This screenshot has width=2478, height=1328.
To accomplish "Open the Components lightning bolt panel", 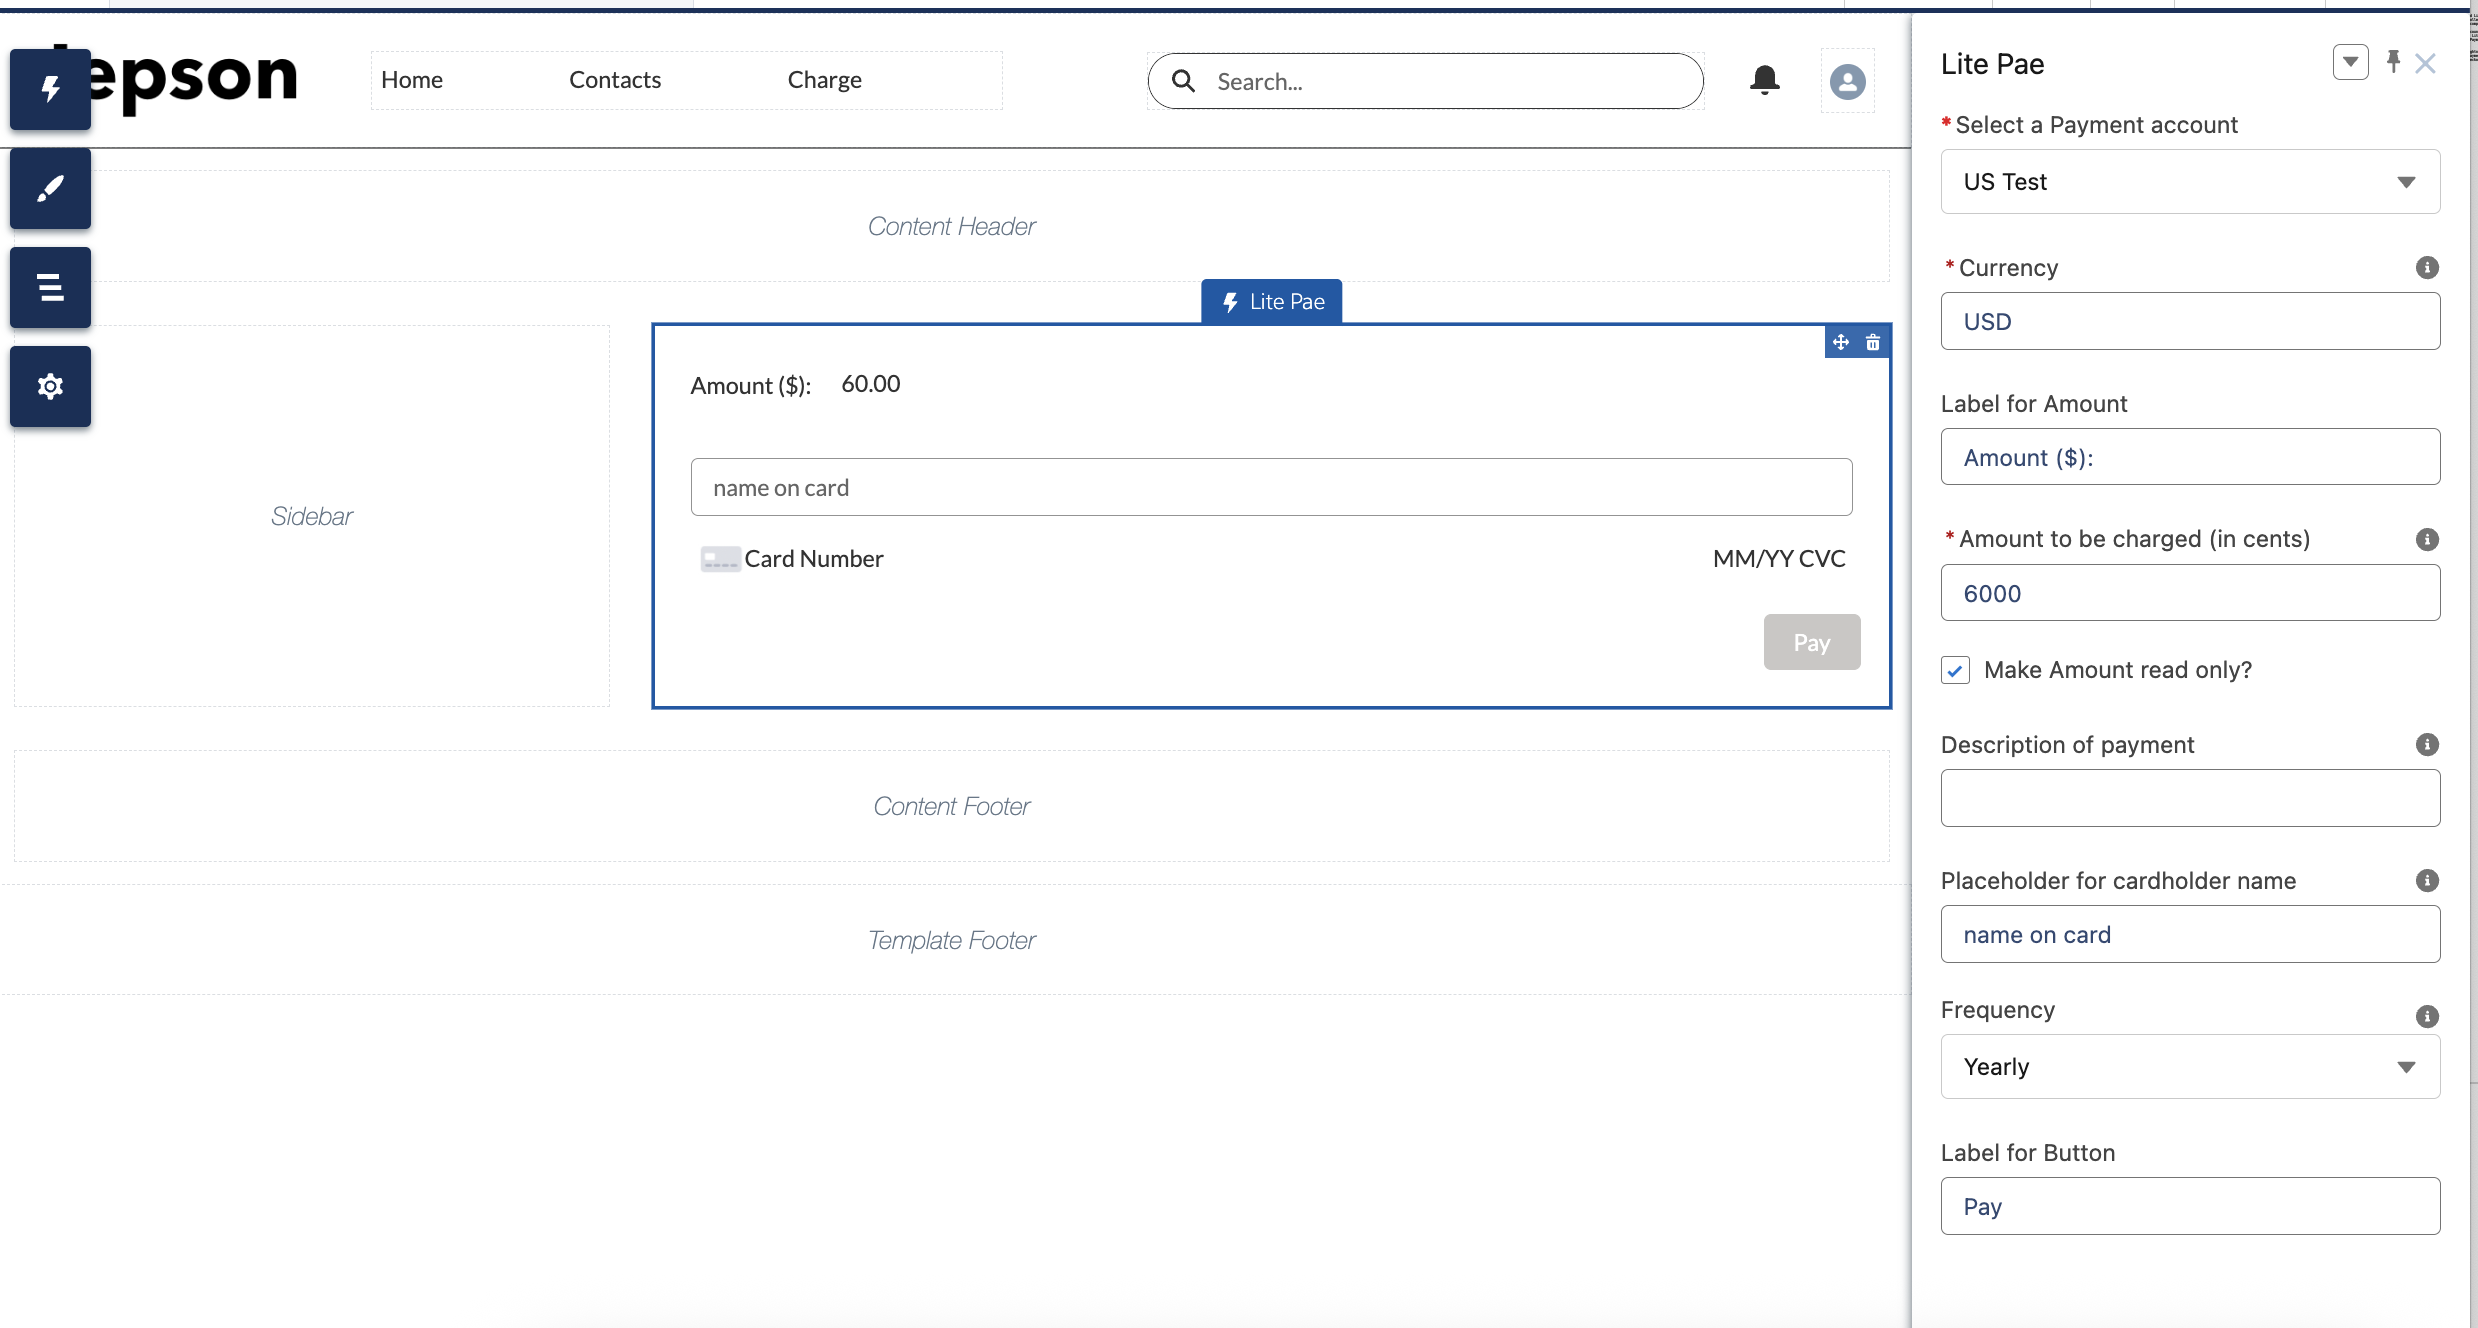I will tap(50, 89).
